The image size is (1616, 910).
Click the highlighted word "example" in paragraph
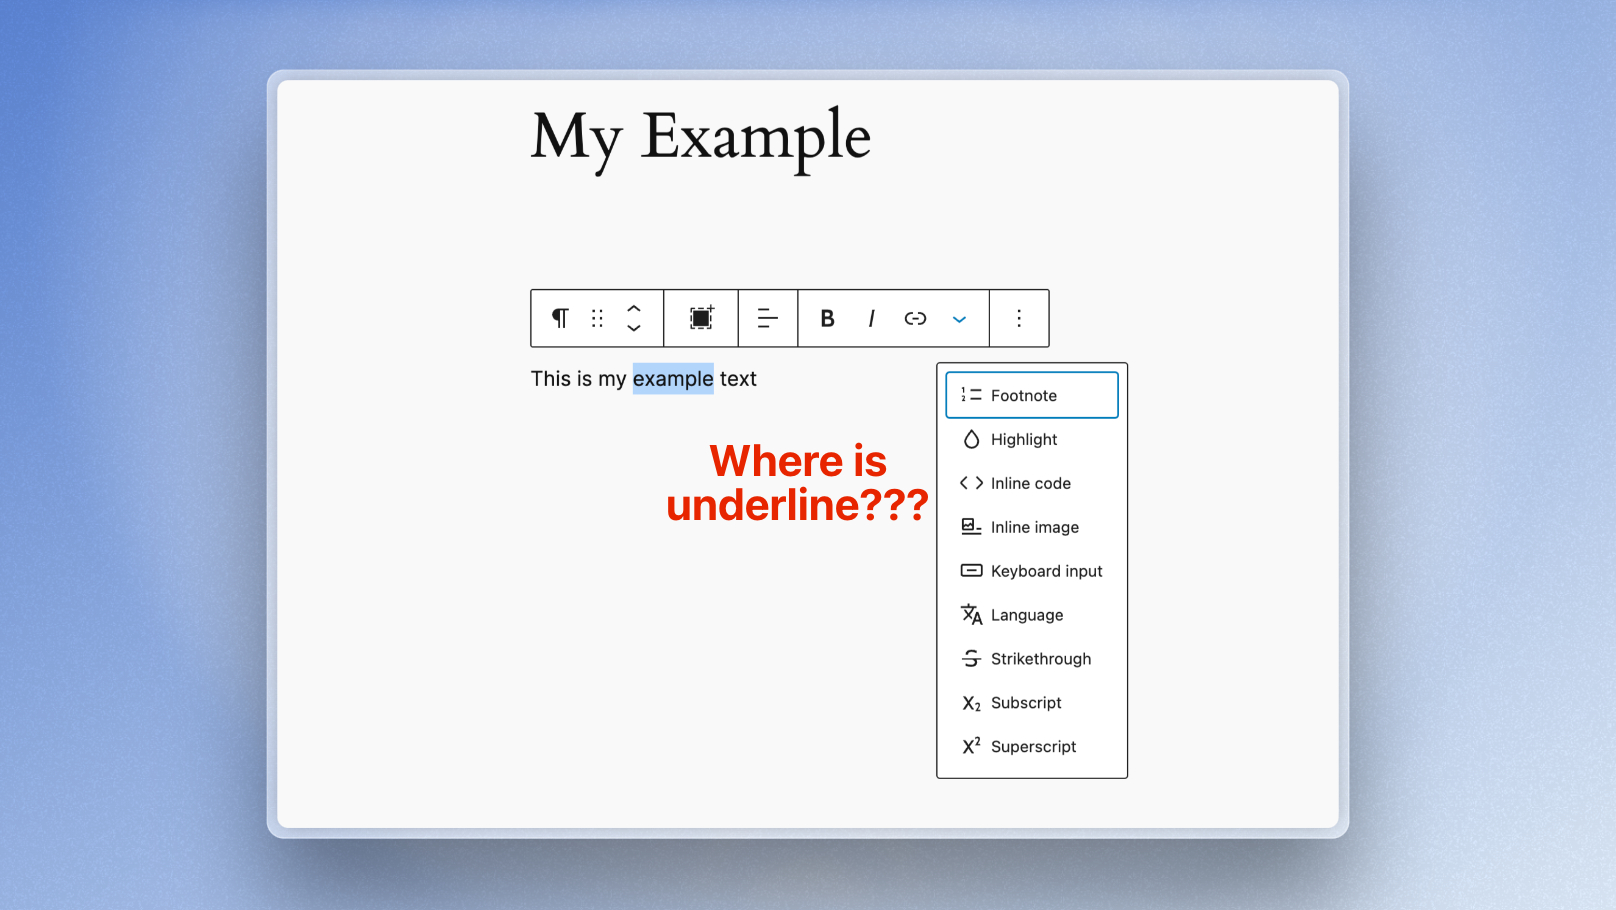click(x=673, y=379)
